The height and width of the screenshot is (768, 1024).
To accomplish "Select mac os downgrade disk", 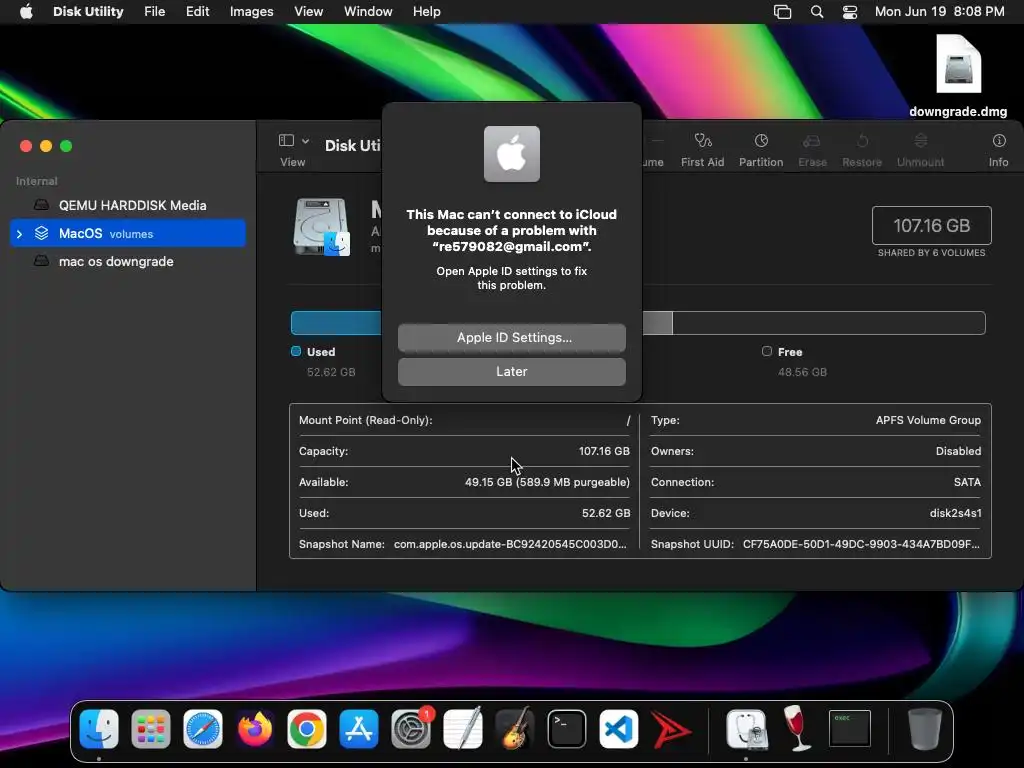I will [x=116, y=261].
